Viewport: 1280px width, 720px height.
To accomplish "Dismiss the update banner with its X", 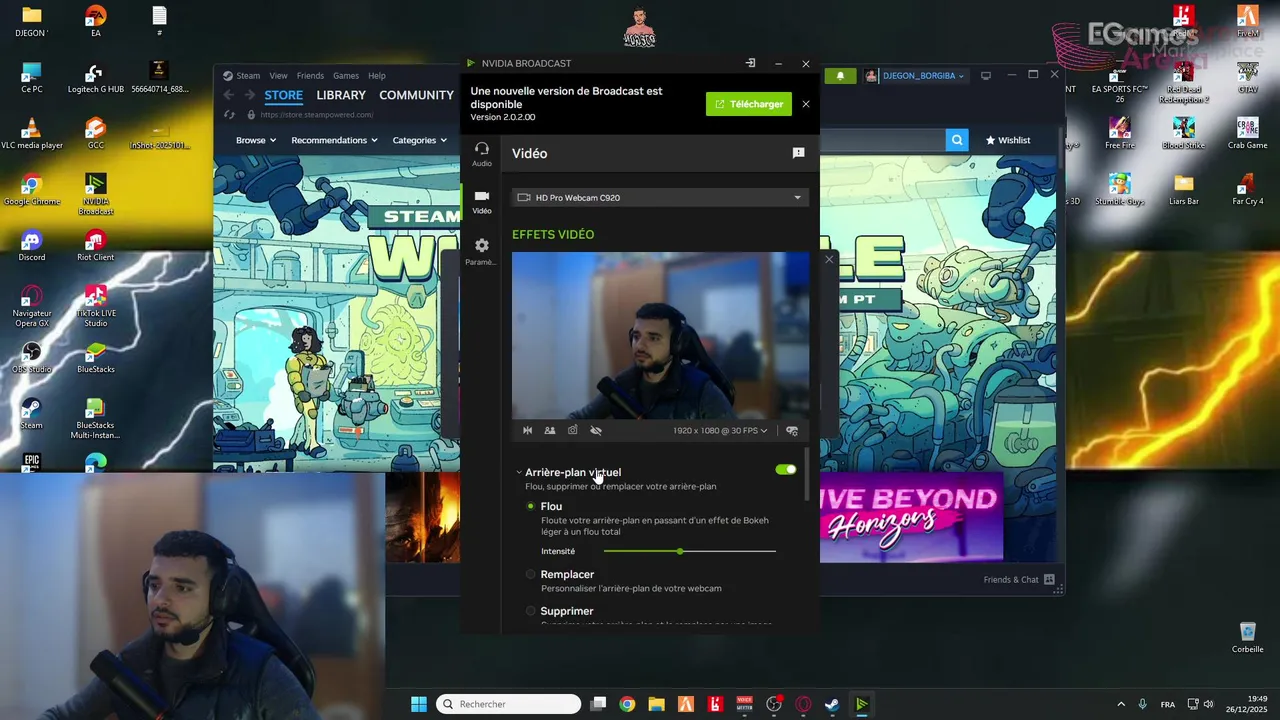I will pos(806,104).
